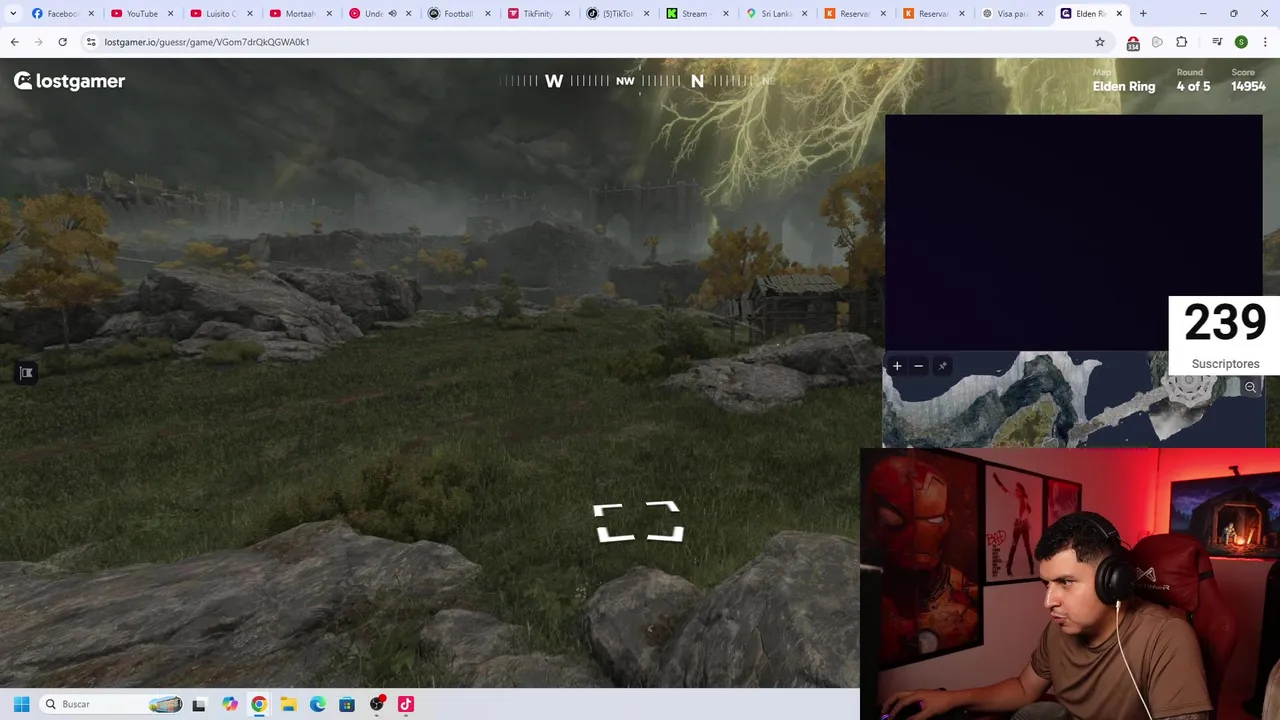Pin the guess map open
Viewport: 1280px width, 720px height.
[x=942, y=366]
